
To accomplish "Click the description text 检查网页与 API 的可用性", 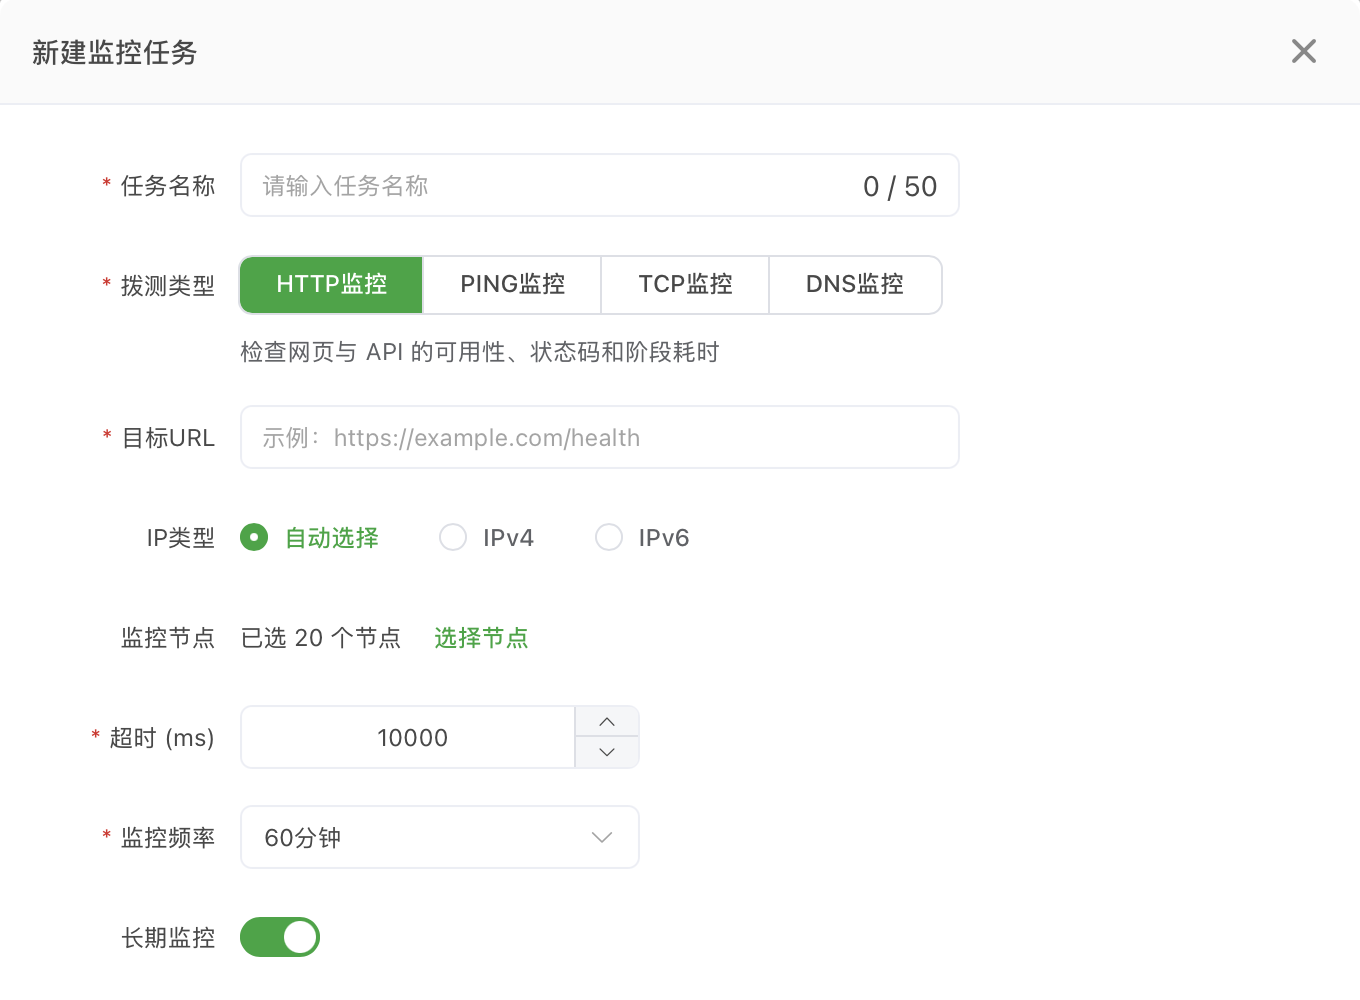I will (480, 352).
